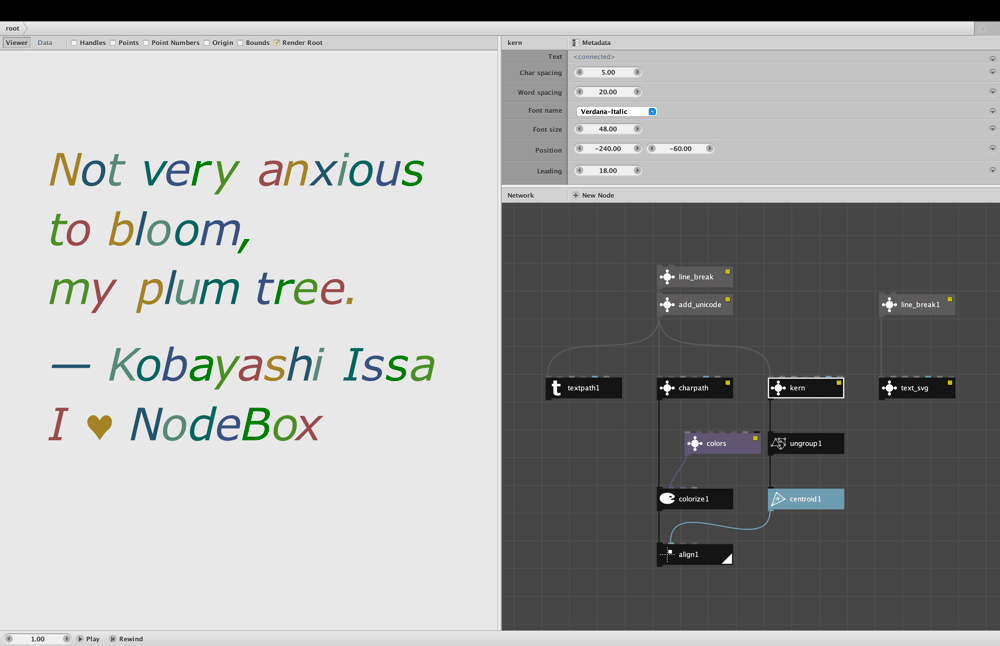Open the Metadata icon
The image size is (1000, 646).
tap(575, 43)
